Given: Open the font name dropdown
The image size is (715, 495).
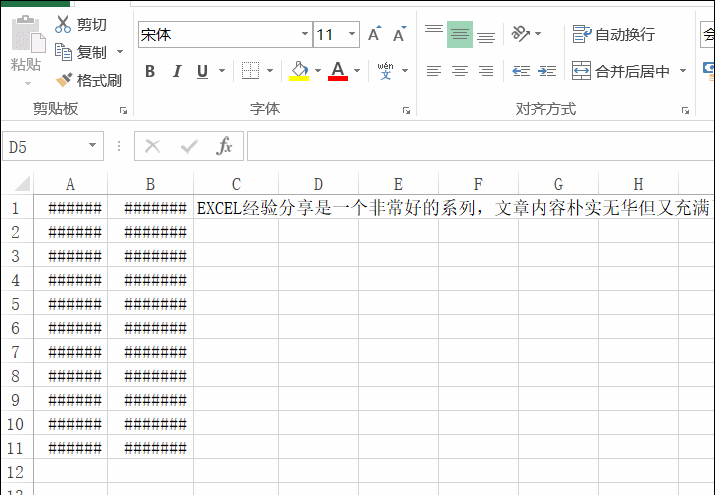Looking at the screenshot, I should point(305,34).
